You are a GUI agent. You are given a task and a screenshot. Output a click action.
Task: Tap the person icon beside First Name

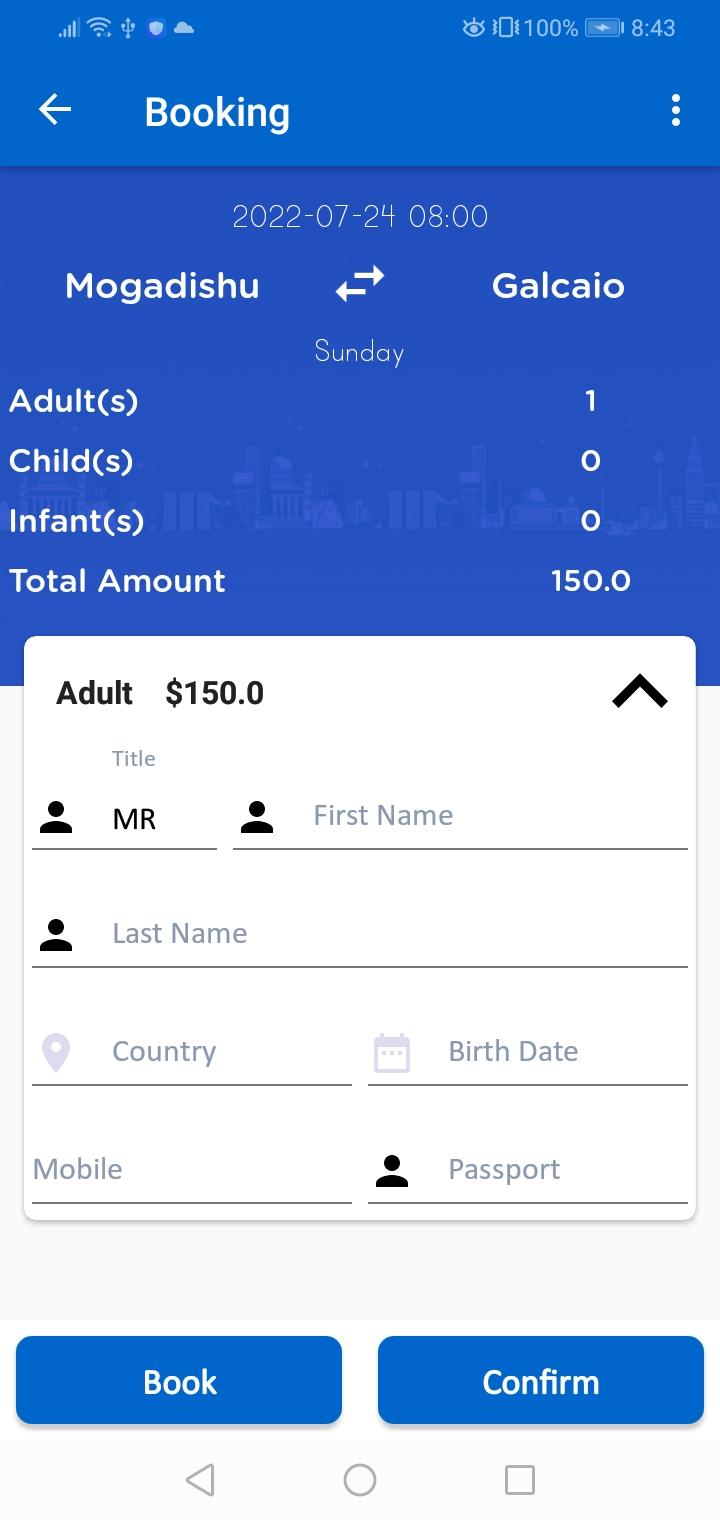coord(257,817)
